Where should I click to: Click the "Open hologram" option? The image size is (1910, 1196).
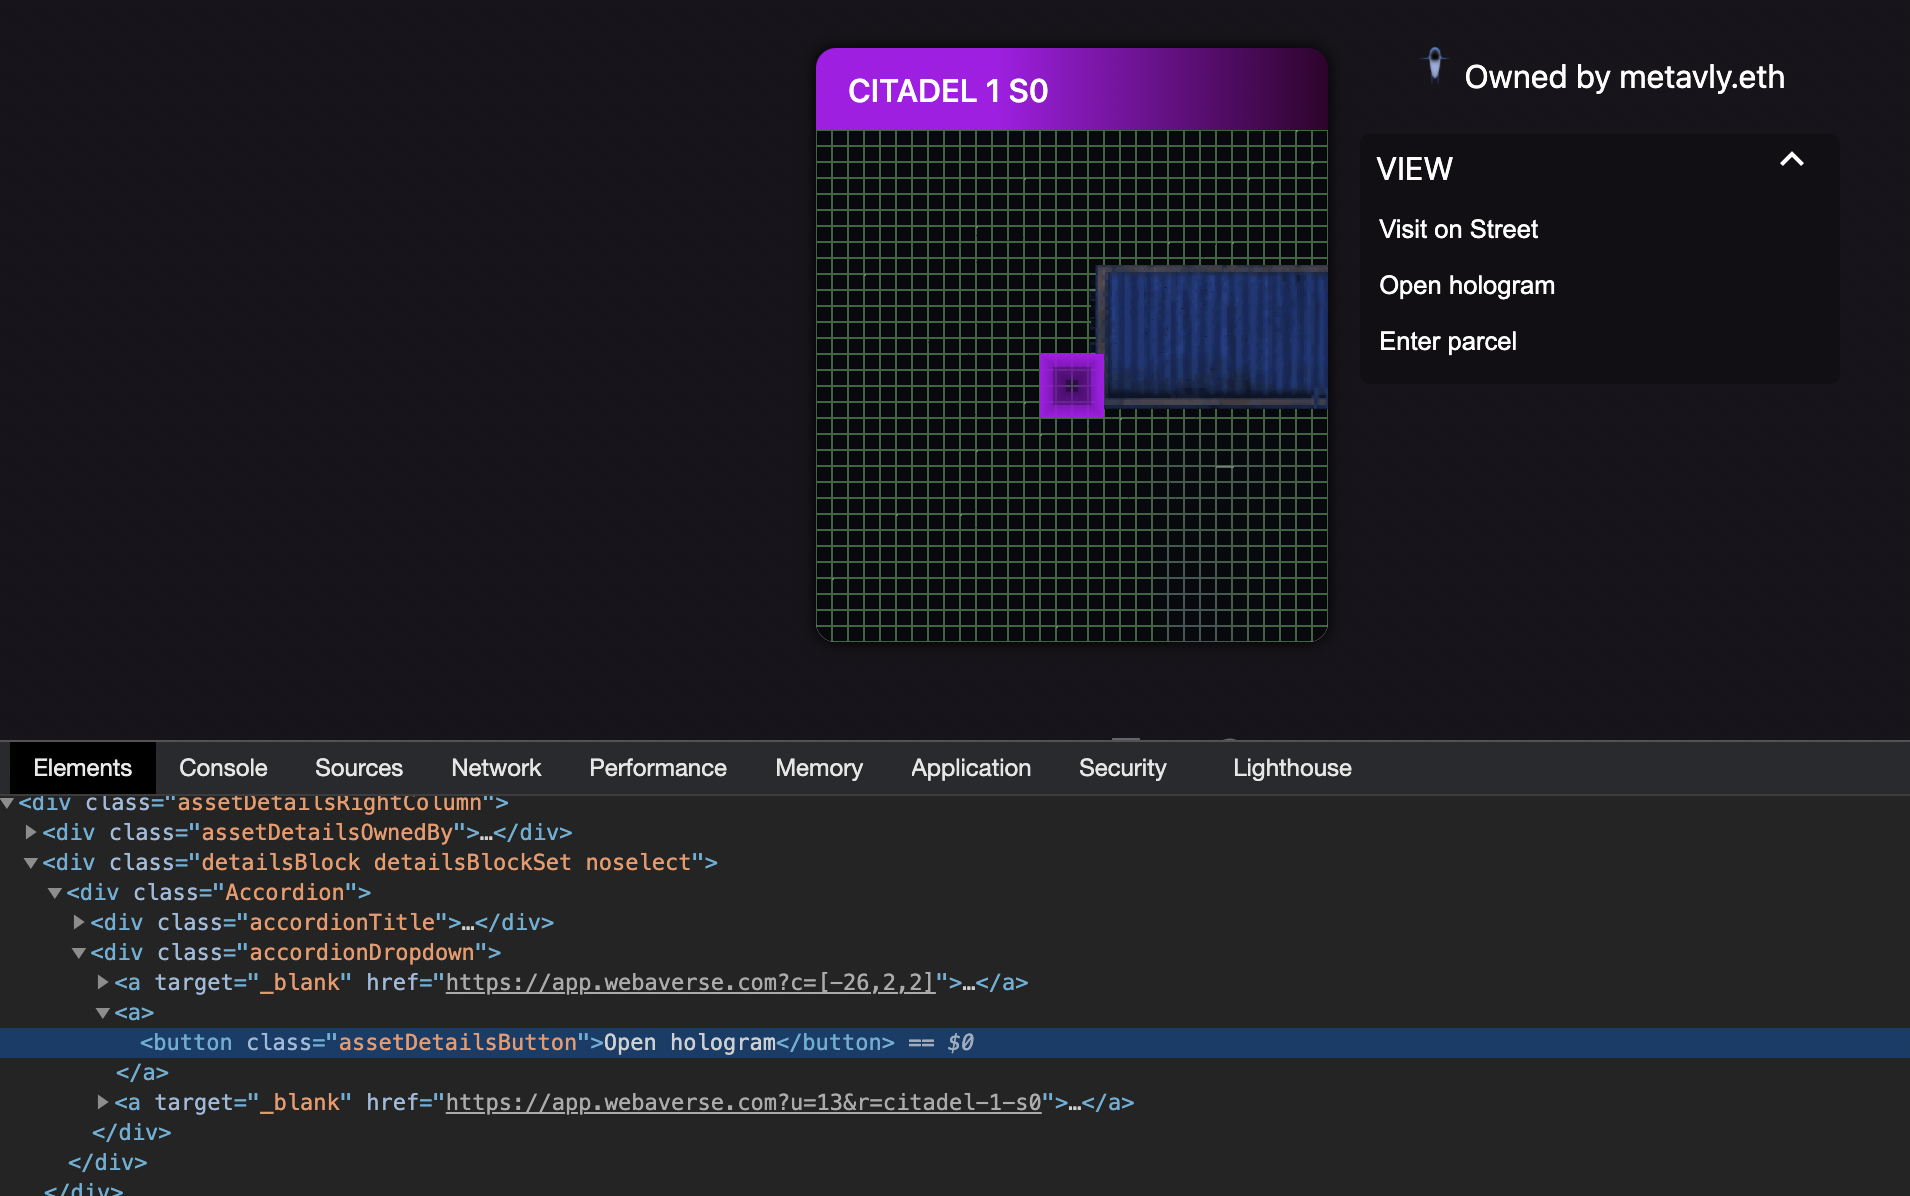tap(1466, 285)
